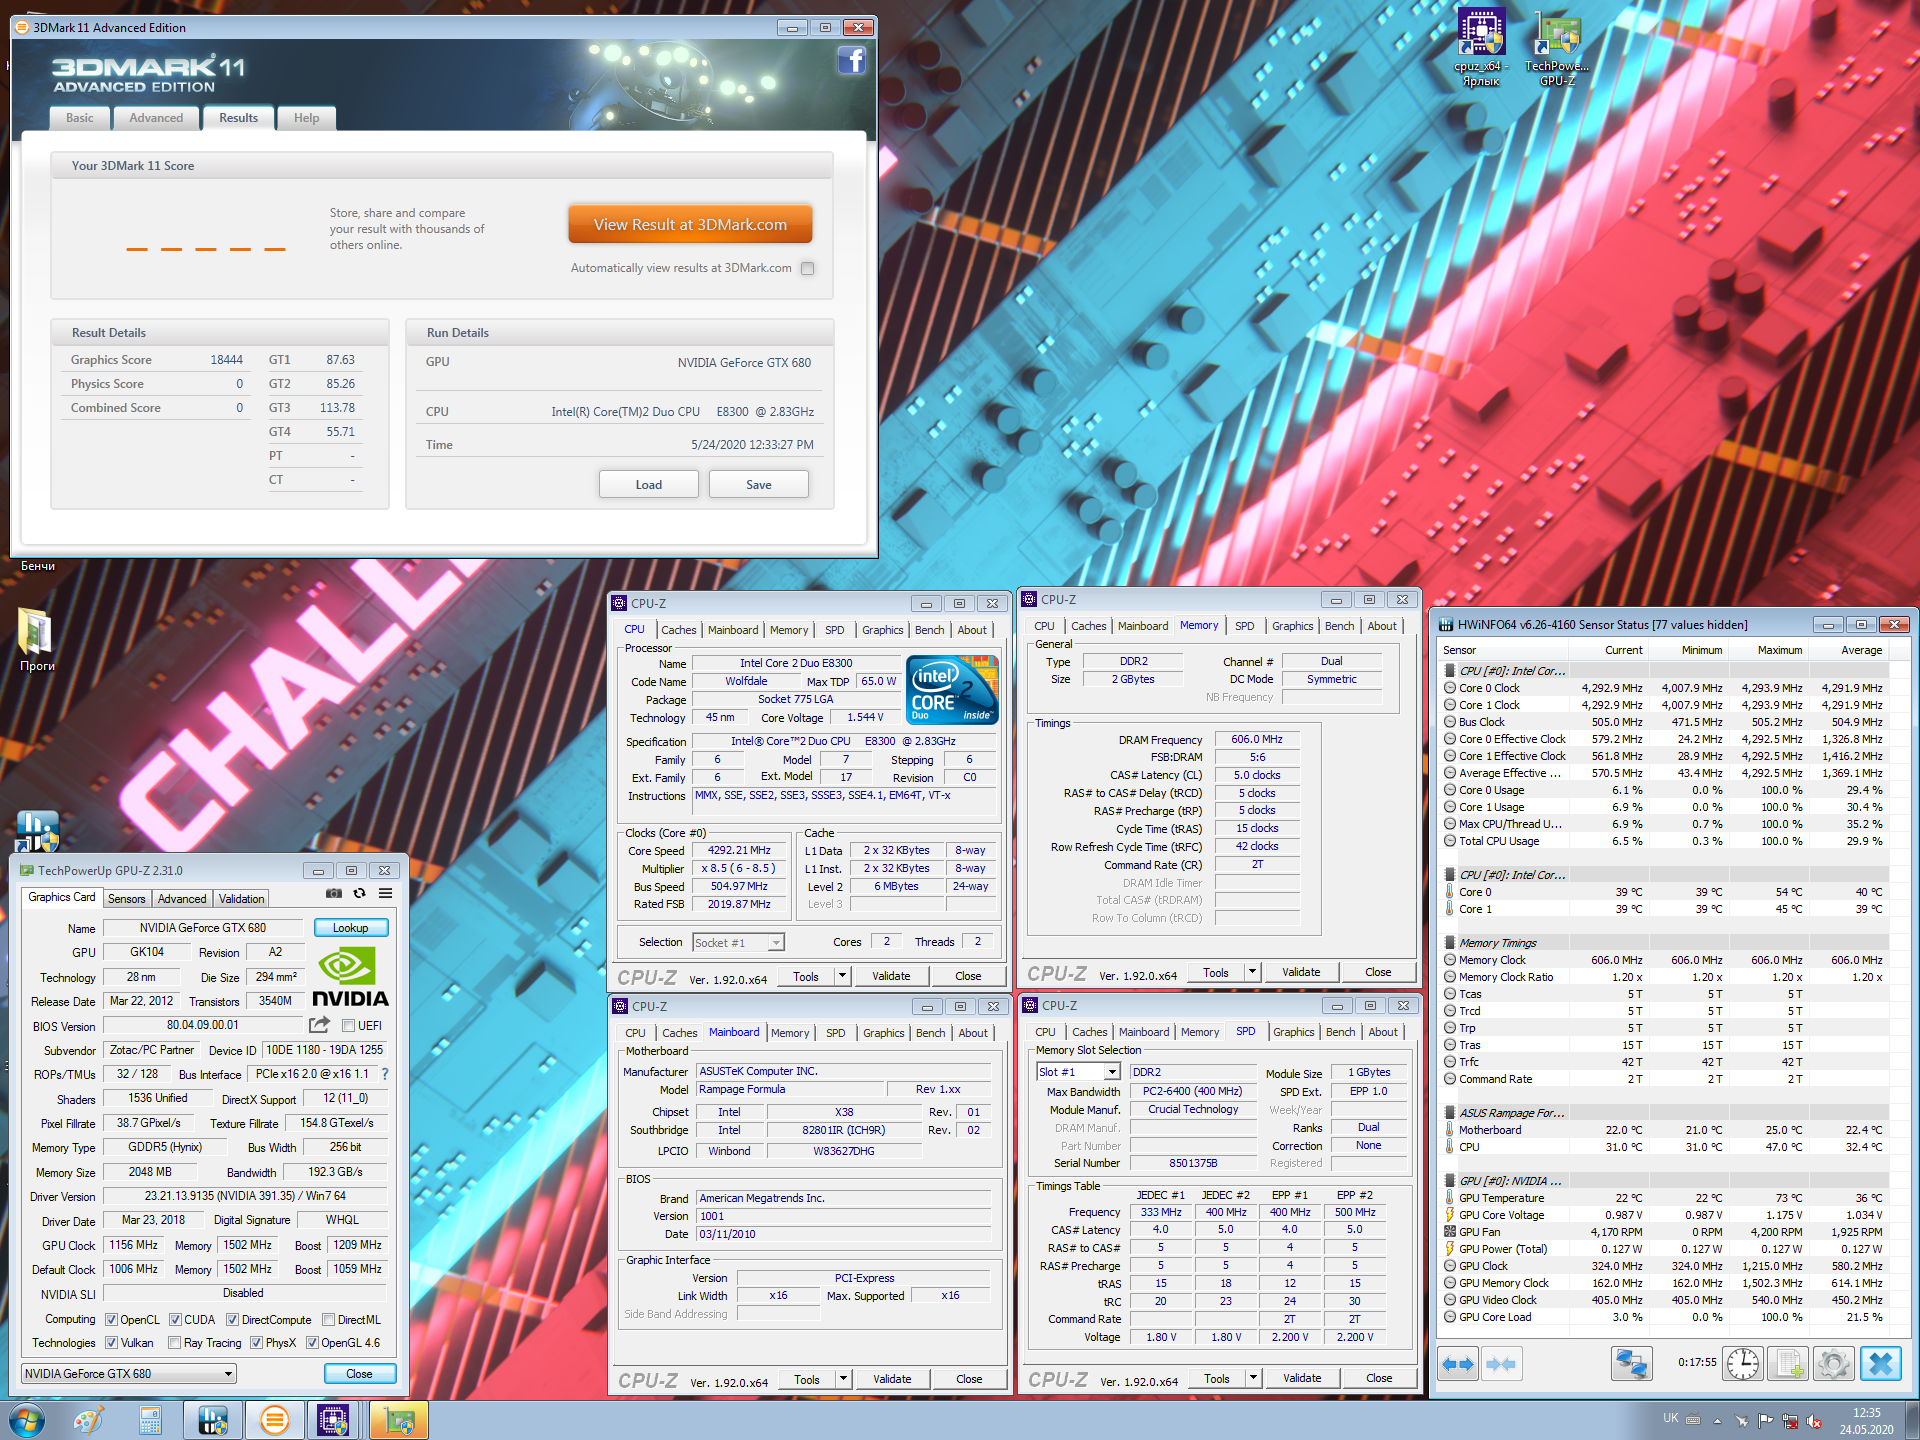Enable automatically view results at 3DMark.com

pos(808,268)
